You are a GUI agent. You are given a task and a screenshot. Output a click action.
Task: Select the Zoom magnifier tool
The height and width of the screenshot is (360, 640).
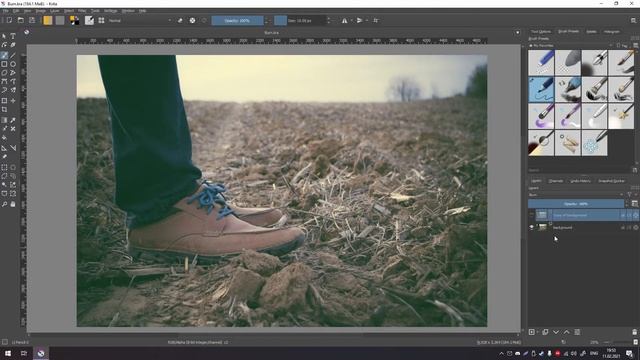4,204
